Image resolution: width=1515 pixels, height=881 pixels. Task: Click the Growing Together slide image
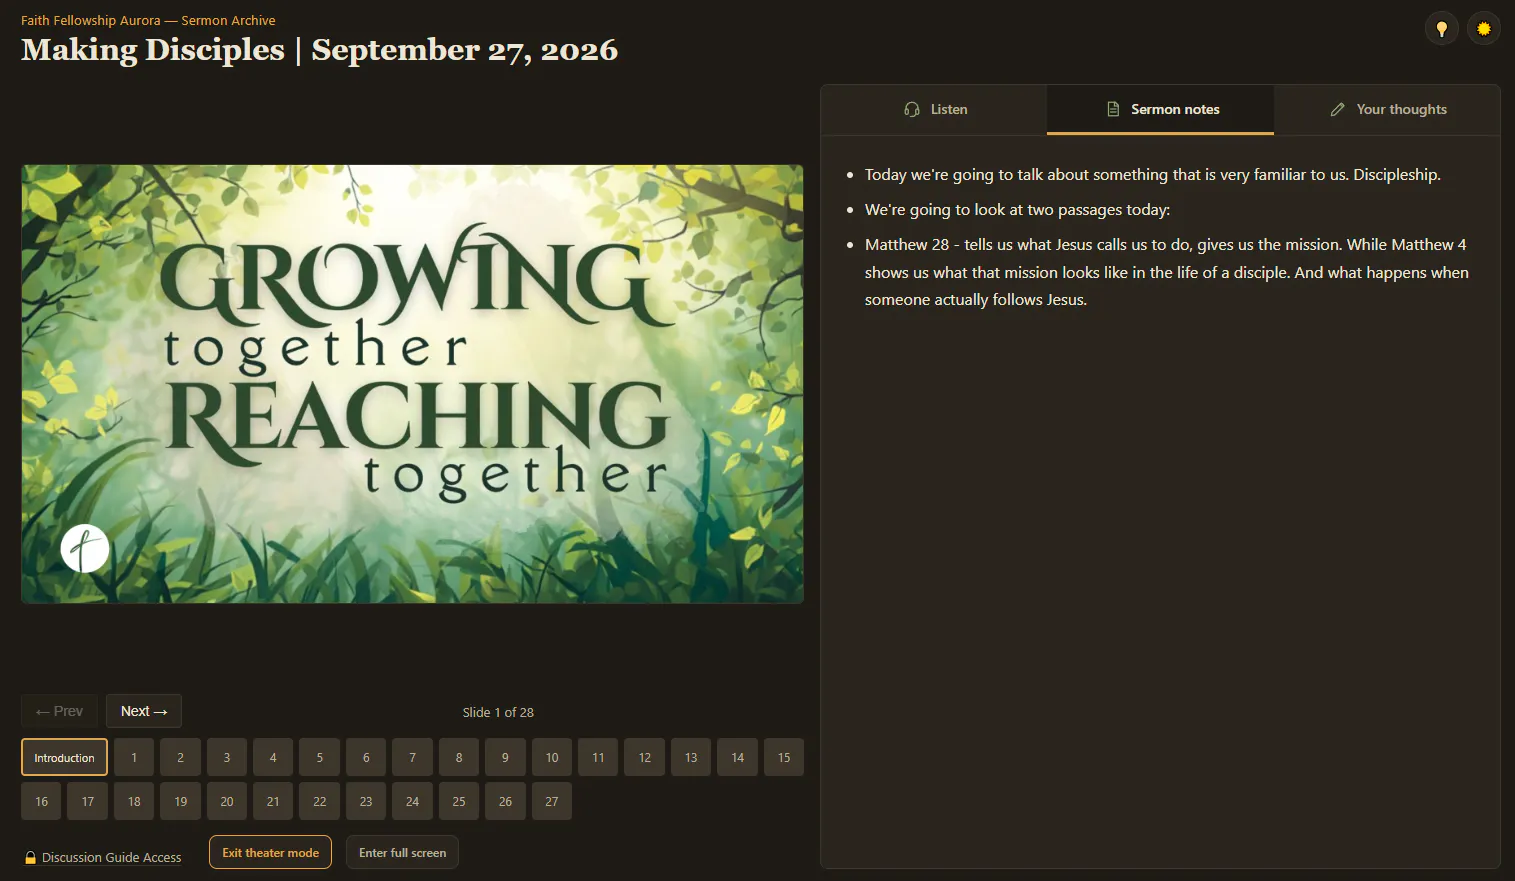412,384
